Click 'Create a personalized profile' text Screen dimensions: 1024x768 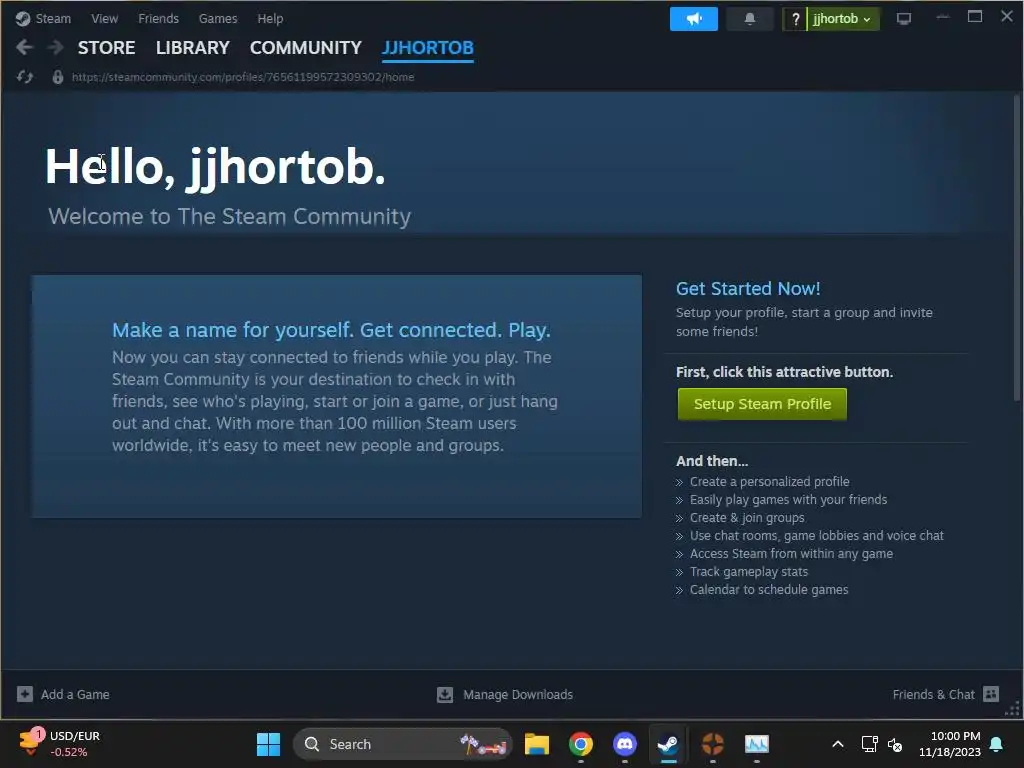[769, 481]
